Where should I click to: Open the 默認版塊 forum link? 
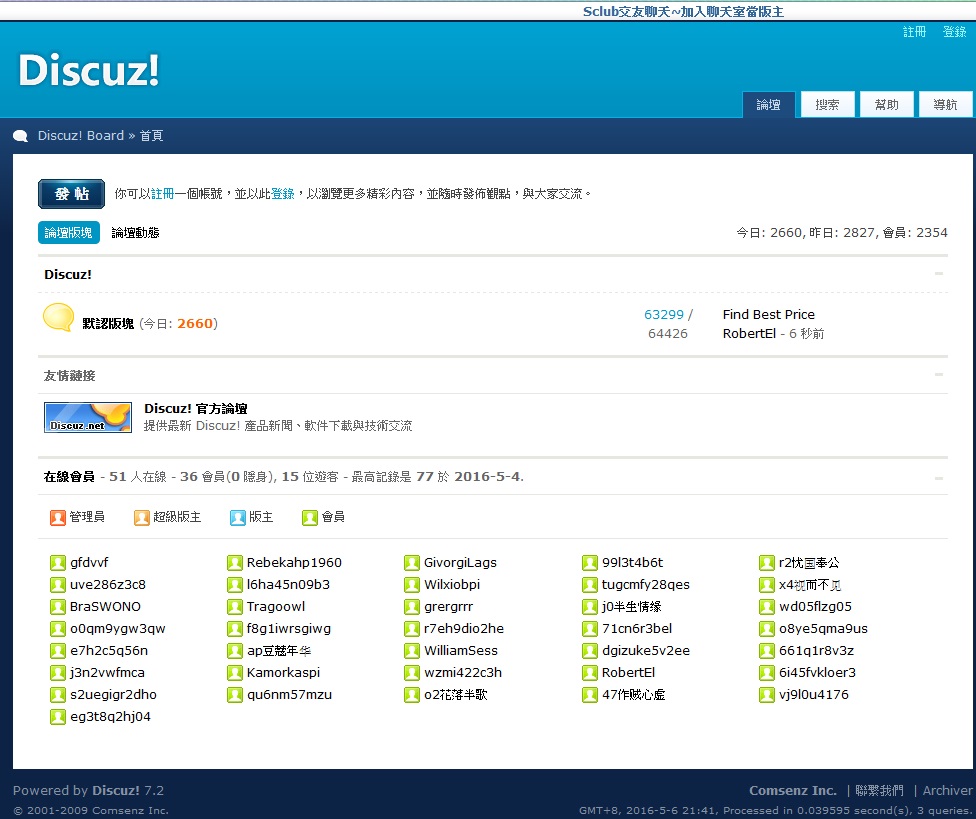[x=108, y=324]
